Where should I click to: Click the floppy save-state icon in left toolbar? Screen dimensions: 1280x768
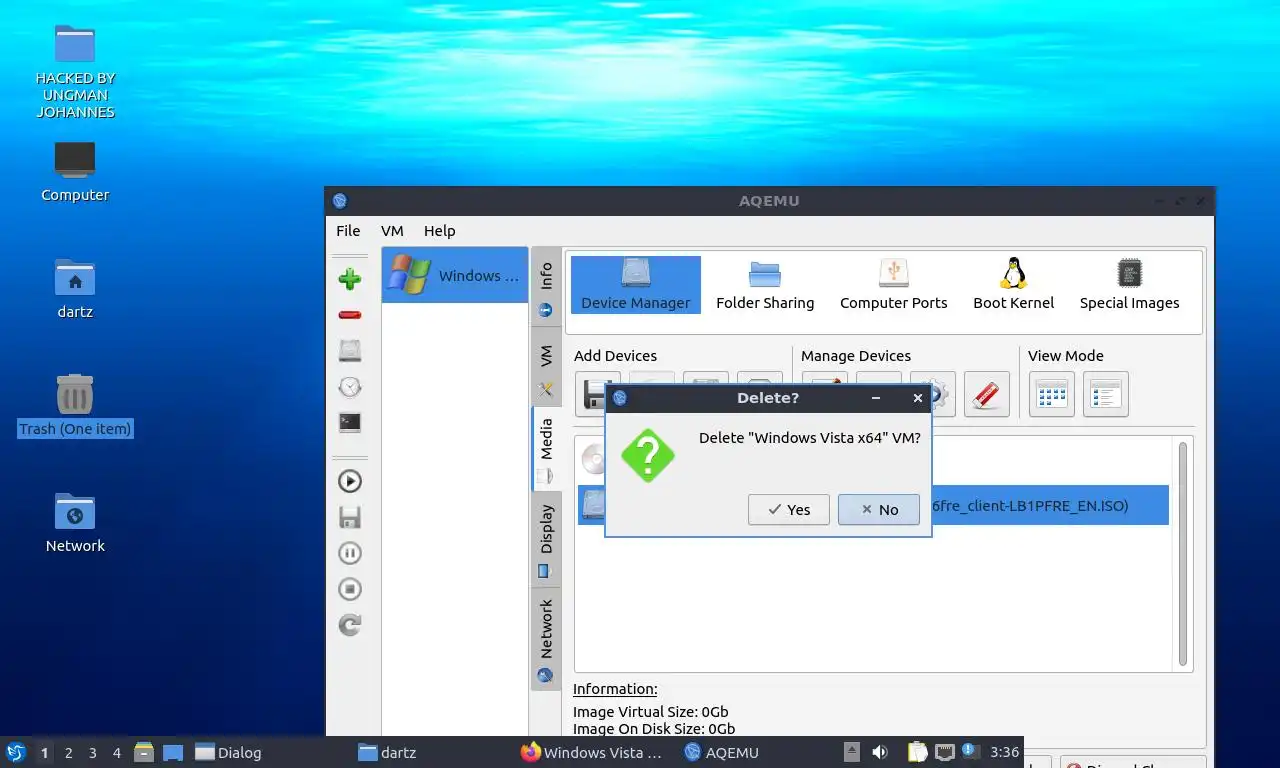coord(350,517)
